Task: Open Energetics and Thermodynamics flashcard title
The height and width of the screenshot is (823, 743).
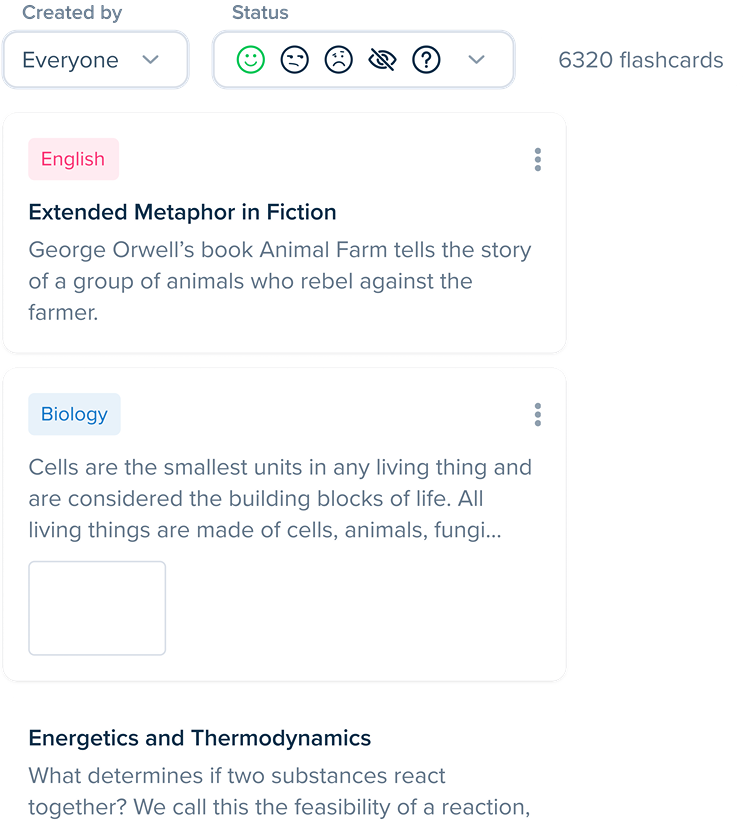Action: [200, 739]
